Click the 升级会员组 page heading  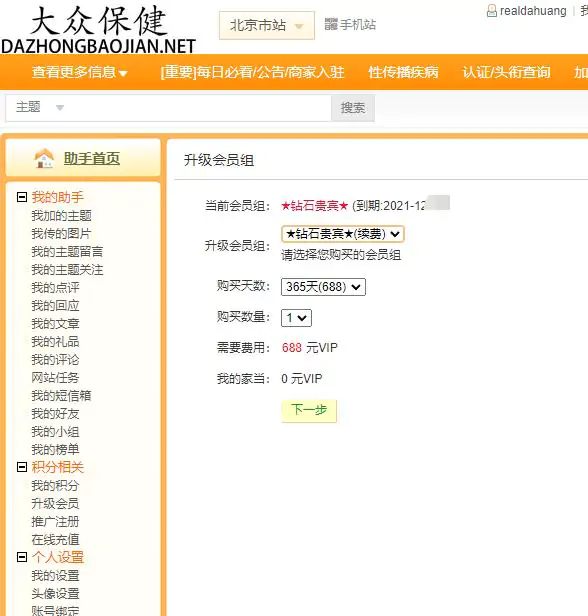coord(219,160)
